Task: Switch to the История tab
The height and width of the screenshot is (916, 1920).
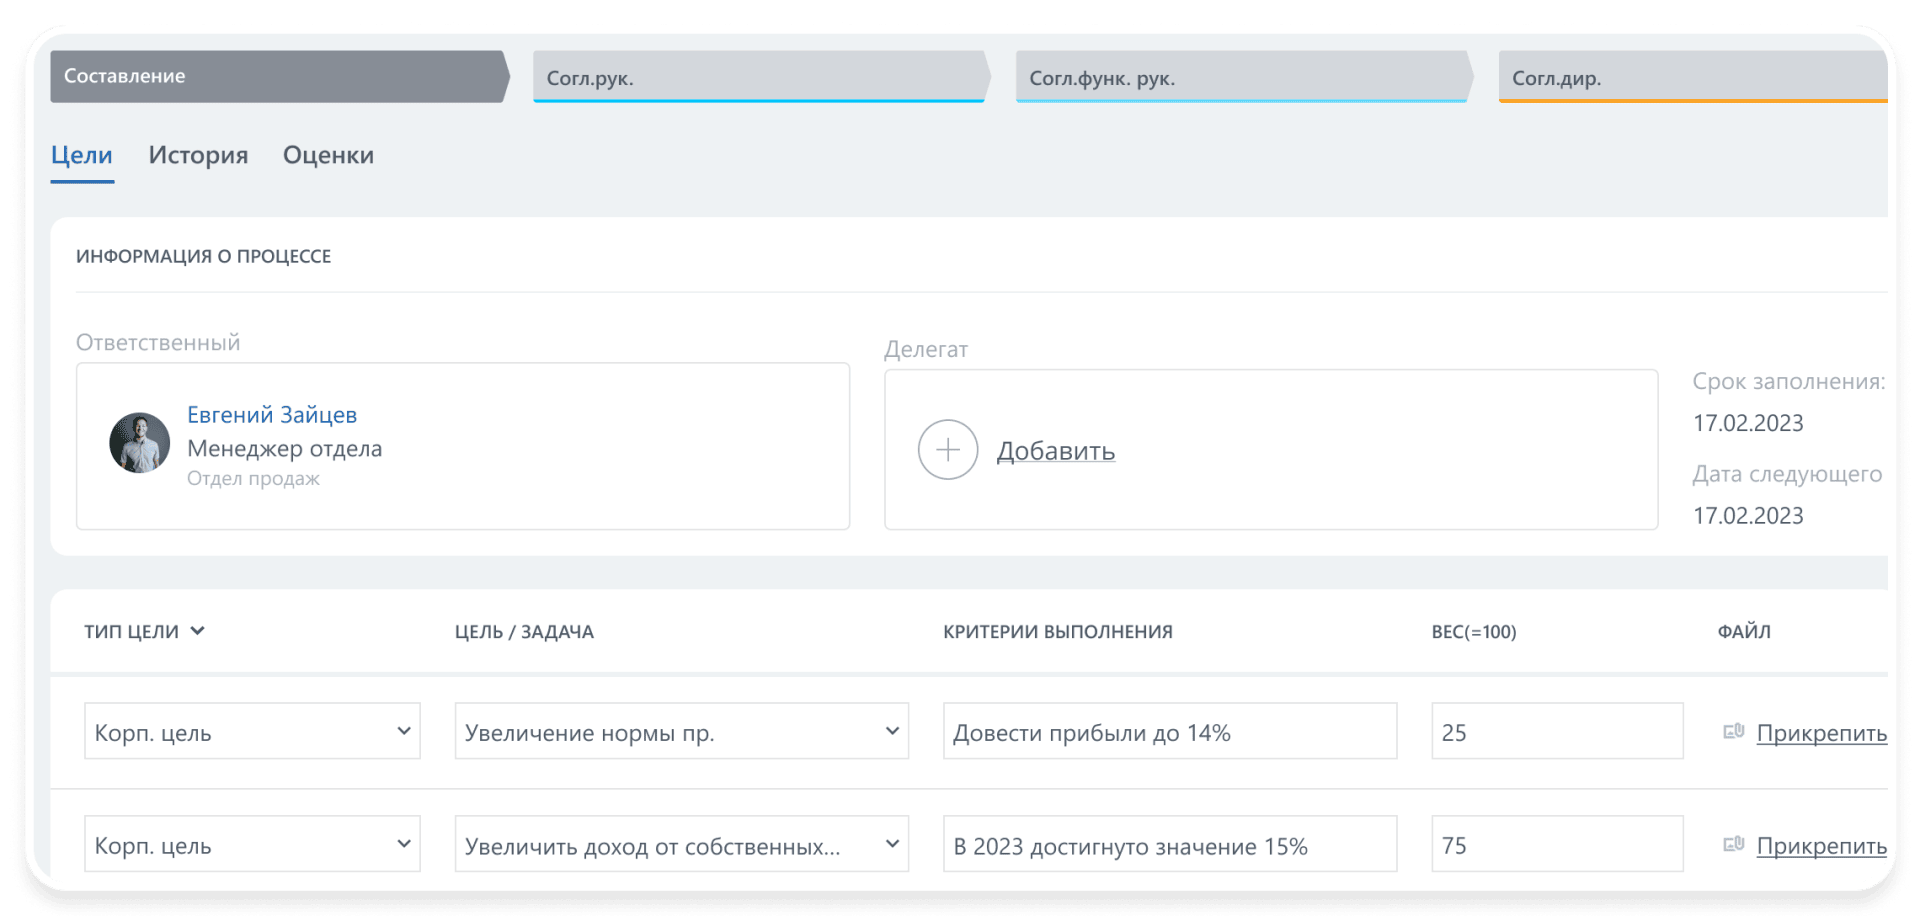Action: click(x=198, y=156)
